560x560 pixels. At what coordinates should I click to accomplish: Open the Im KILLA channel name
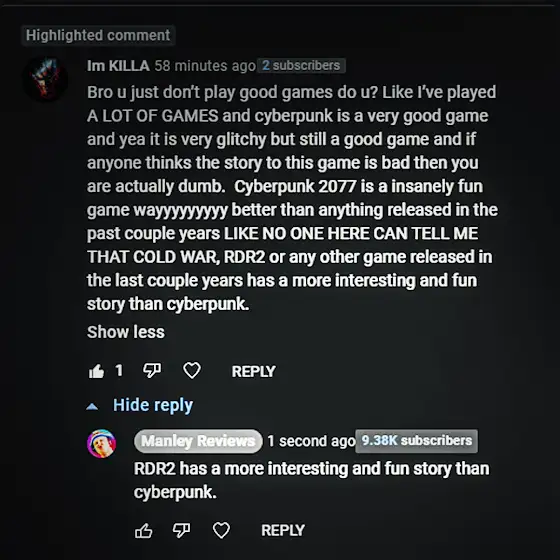[118, 66]
